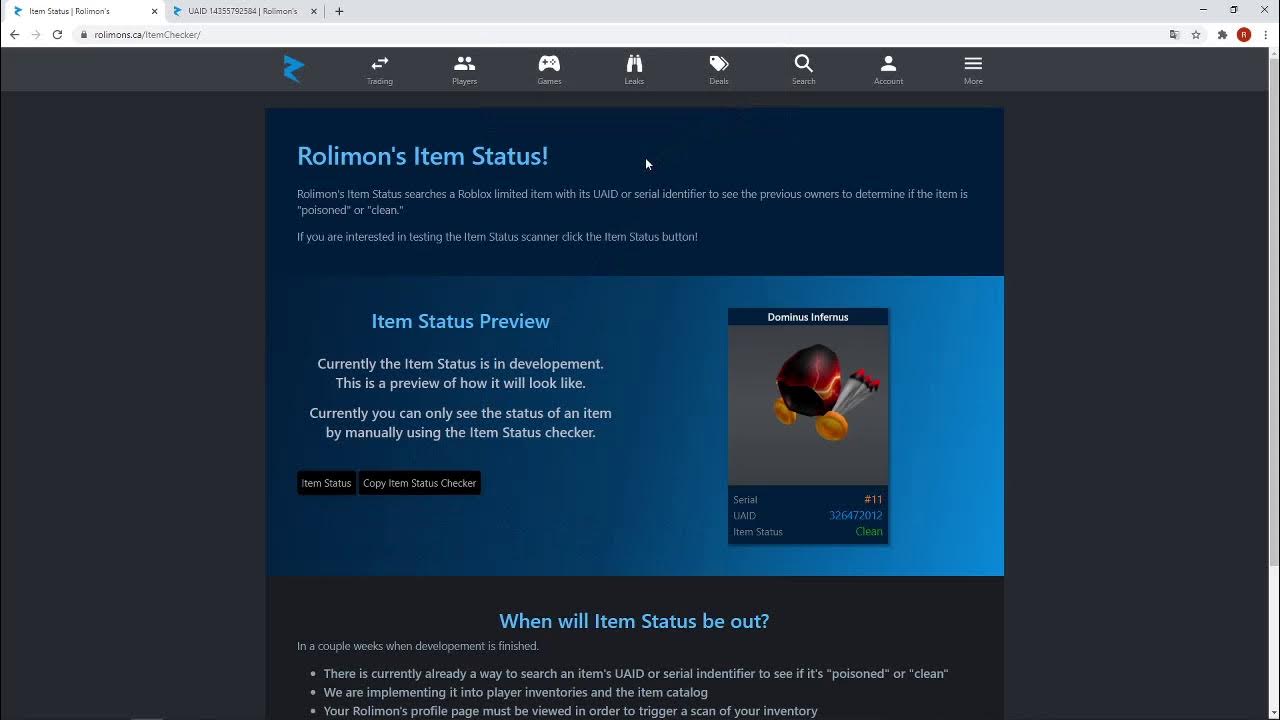
Task: Open the Deals section
Action: 719,70
